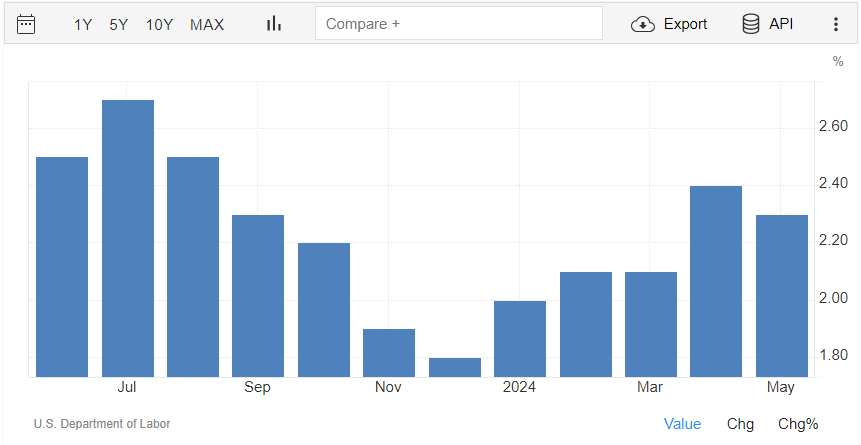Click the Sep bar at 2.30
The height and width of the screenshot is (445, 861).
click(258, 296)
